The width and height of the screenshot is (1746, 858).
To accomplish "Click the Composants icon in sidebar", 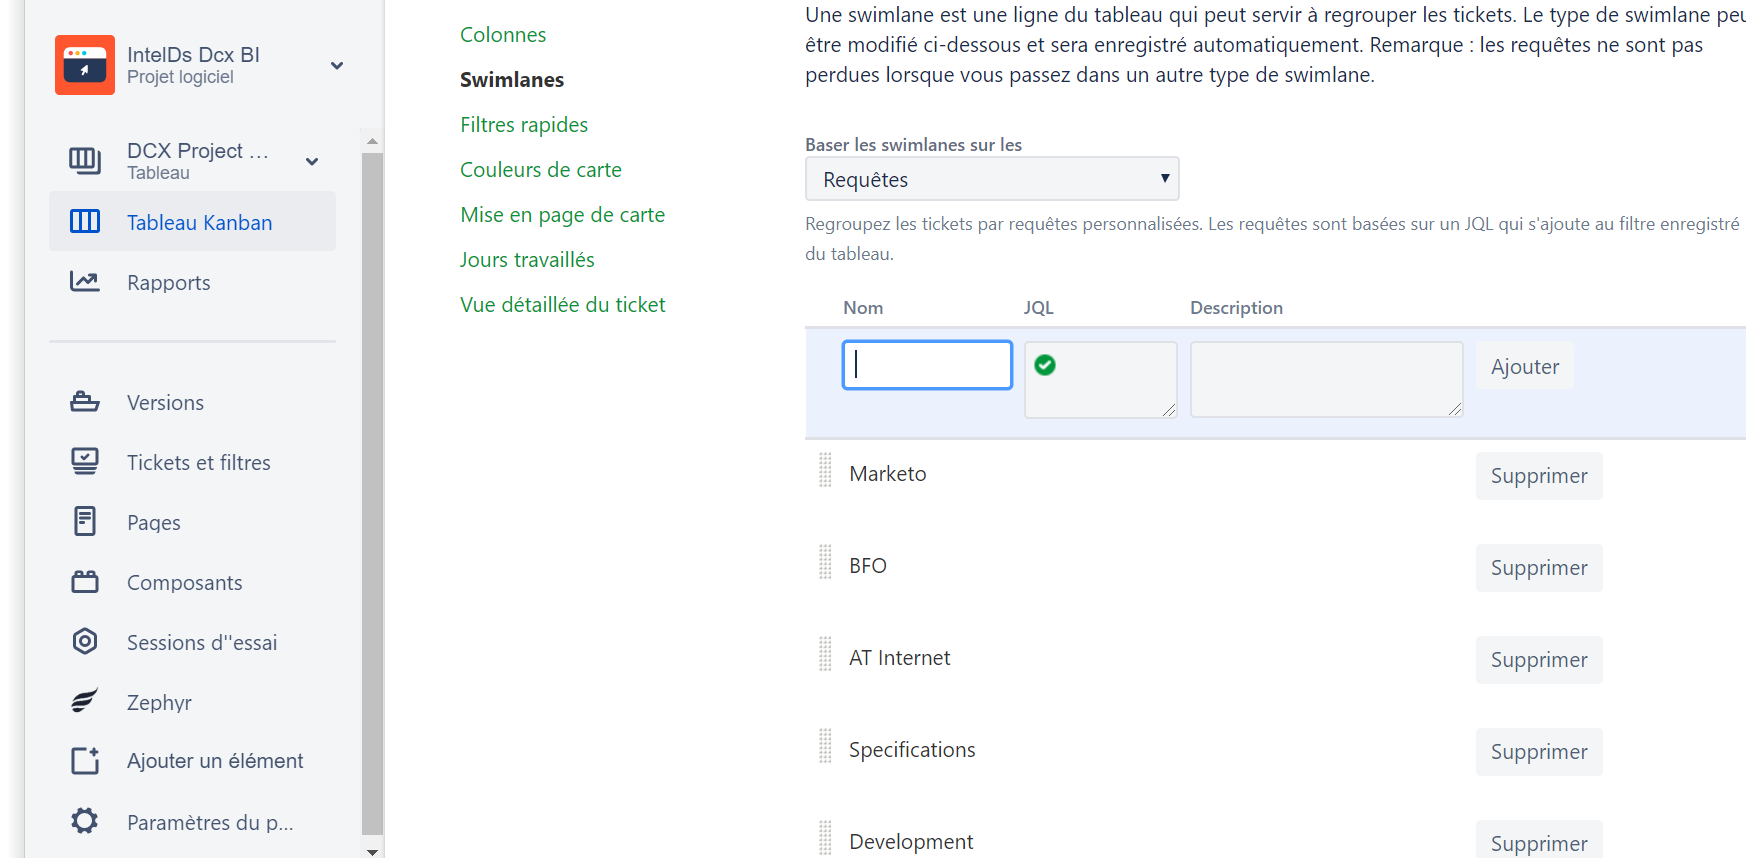I will (85, 581).
